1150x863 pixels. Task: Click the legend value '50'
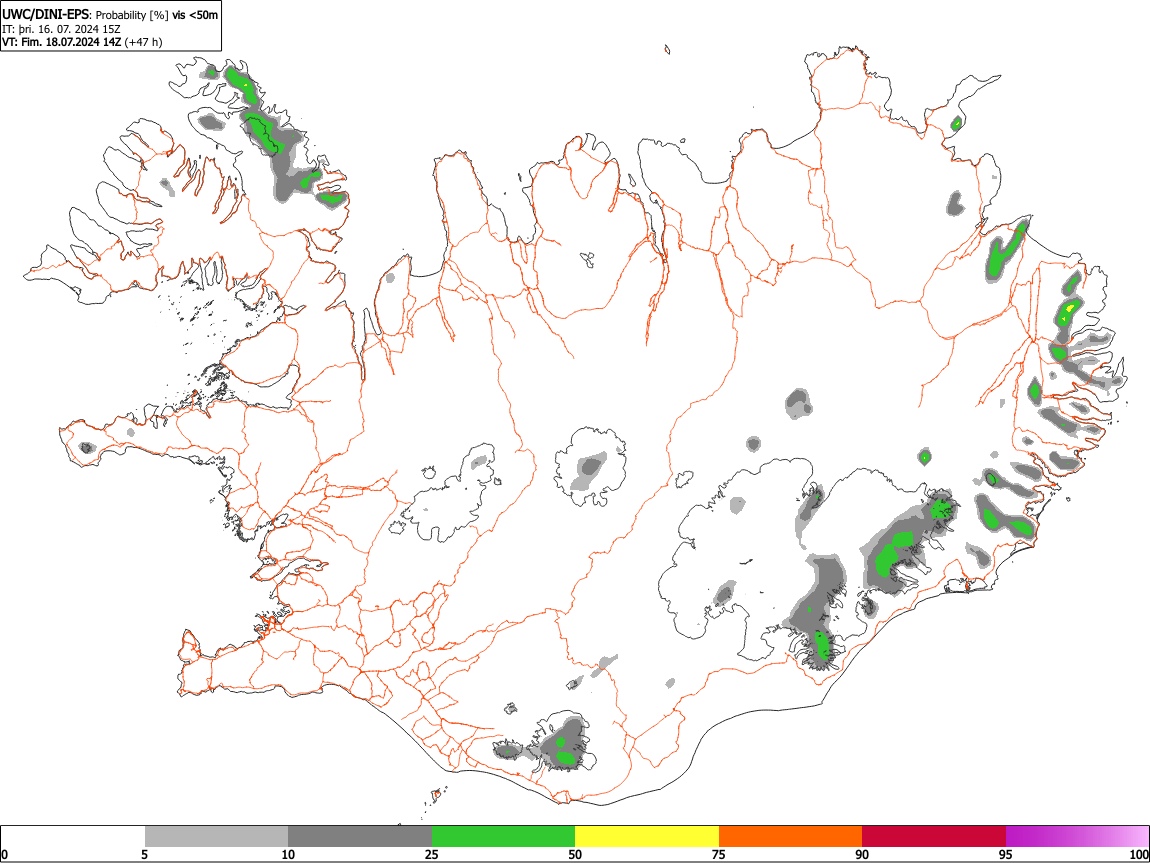[x=575, y=855]
